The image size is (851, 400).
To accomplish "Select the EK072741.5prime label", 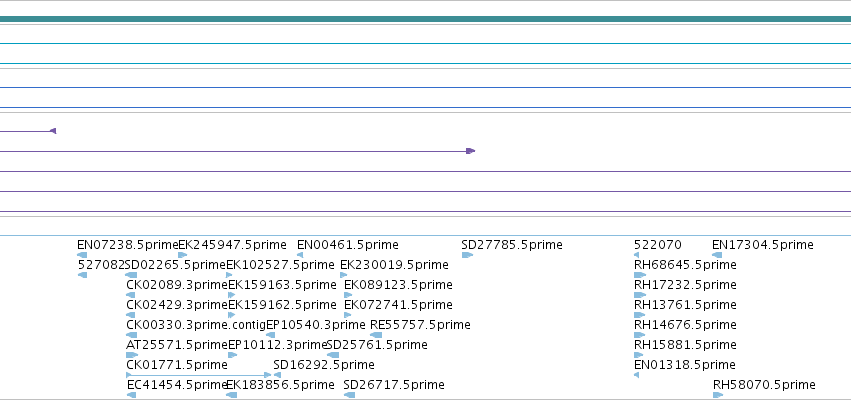I will pyautogui.click(x=398, y=305).
